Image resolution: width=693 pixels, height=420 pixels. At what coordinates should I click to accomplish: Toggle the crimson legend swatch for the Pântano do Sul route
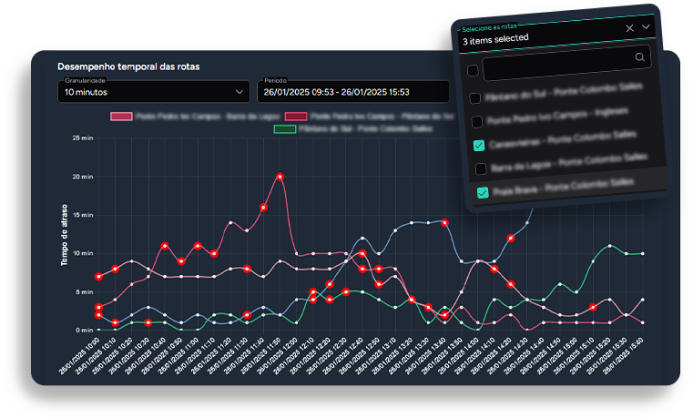point(296,116)
